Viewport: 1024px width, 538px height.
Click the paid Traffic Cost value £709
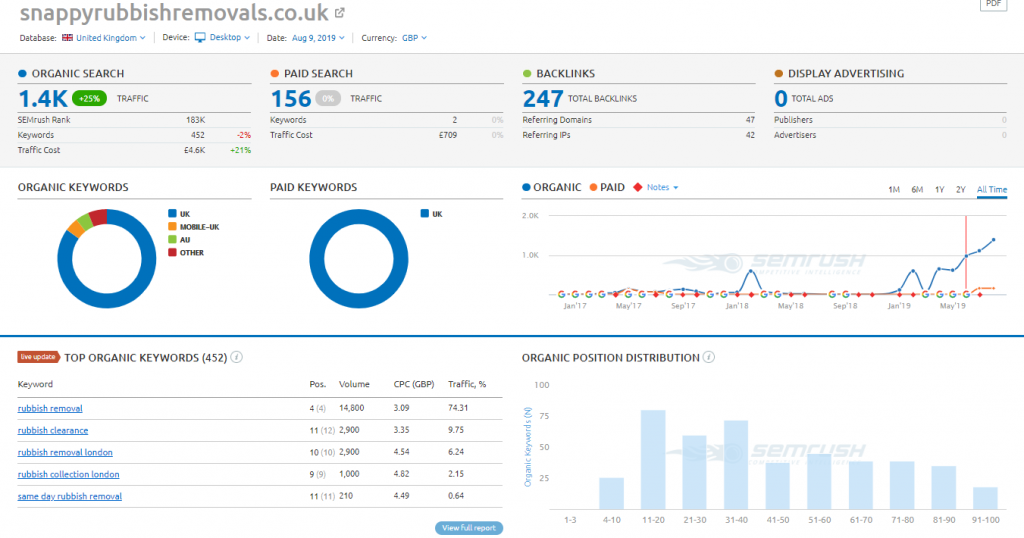(448, 135)
